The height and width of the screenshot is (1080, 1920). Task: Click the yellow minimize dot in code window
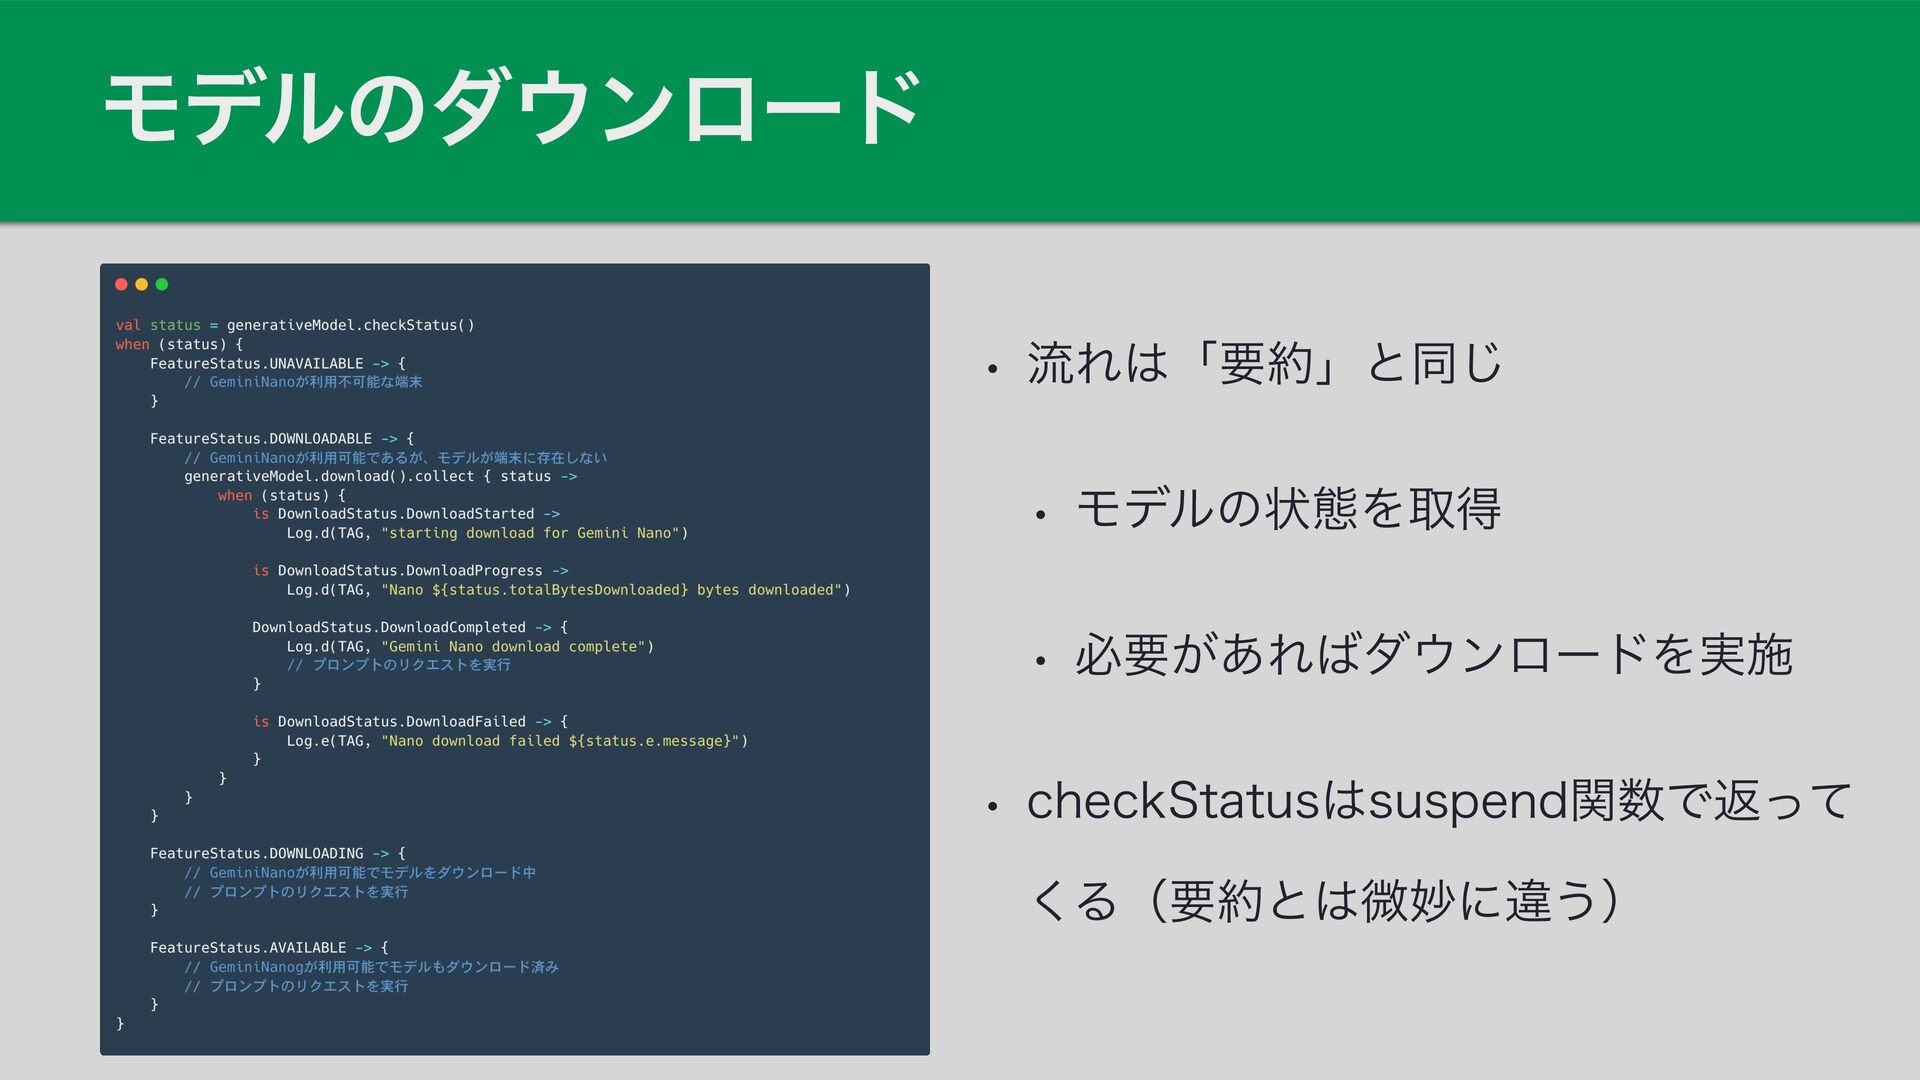141,285
